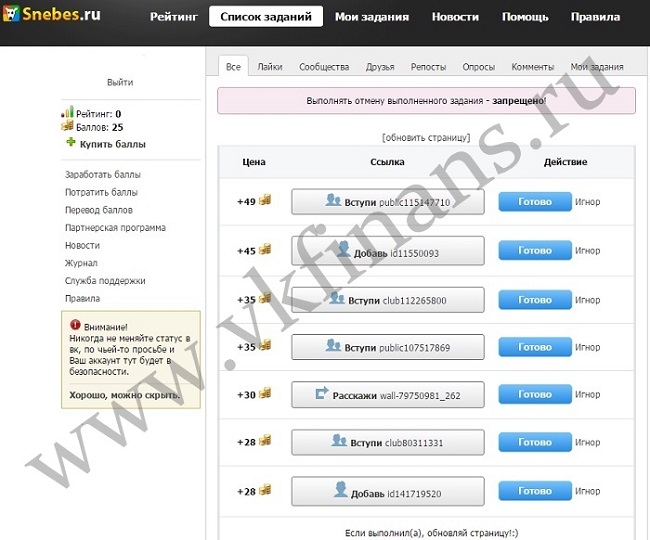Click the person icon on Добавь id11550093
This screenshot has width=650, height=540.
coord(343,249)
